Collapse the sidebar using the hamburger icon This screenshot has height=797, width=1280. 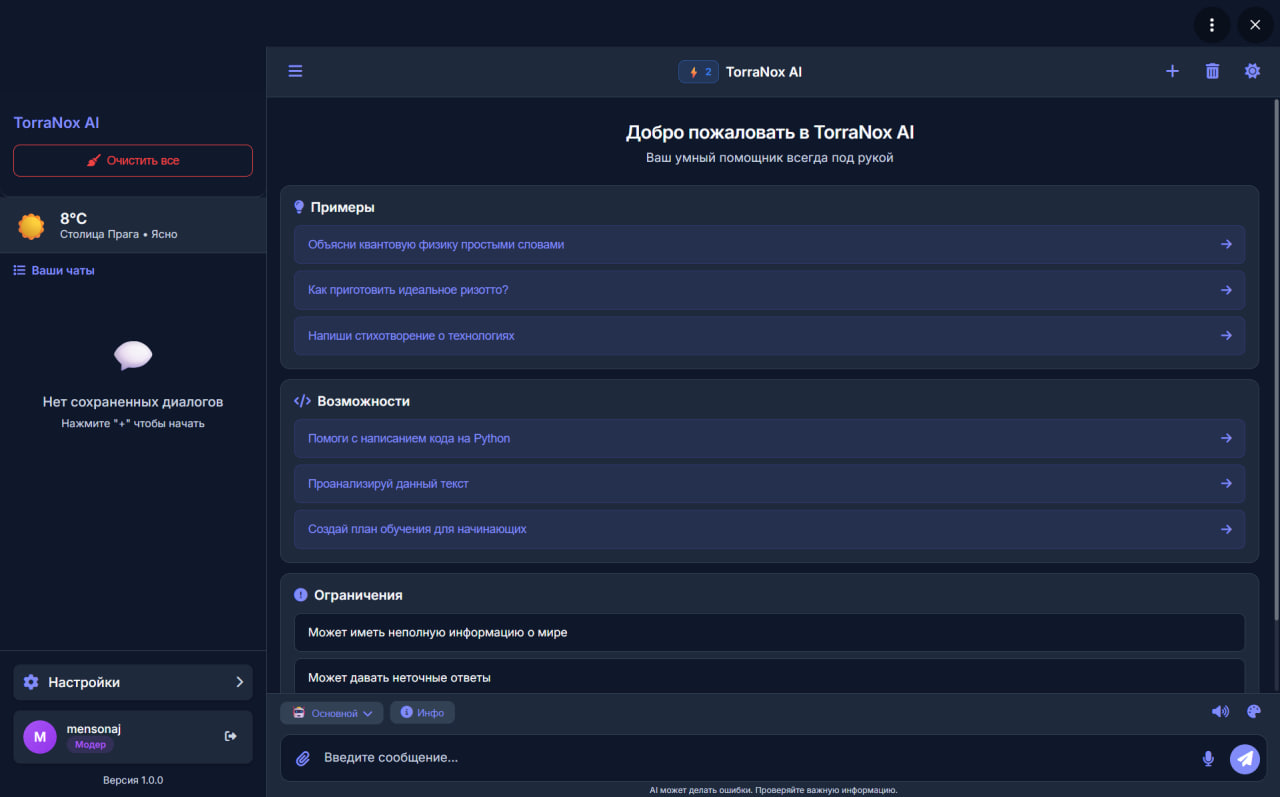tap(295, 71)
